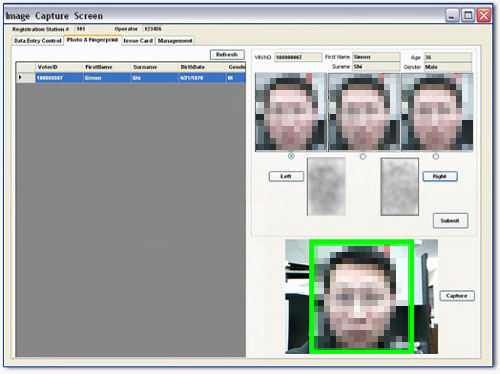Image resolution: width=500 pixels, height=374 pixels.
Task: Select voter ID cell 100000007
Action: pos(59,78)
